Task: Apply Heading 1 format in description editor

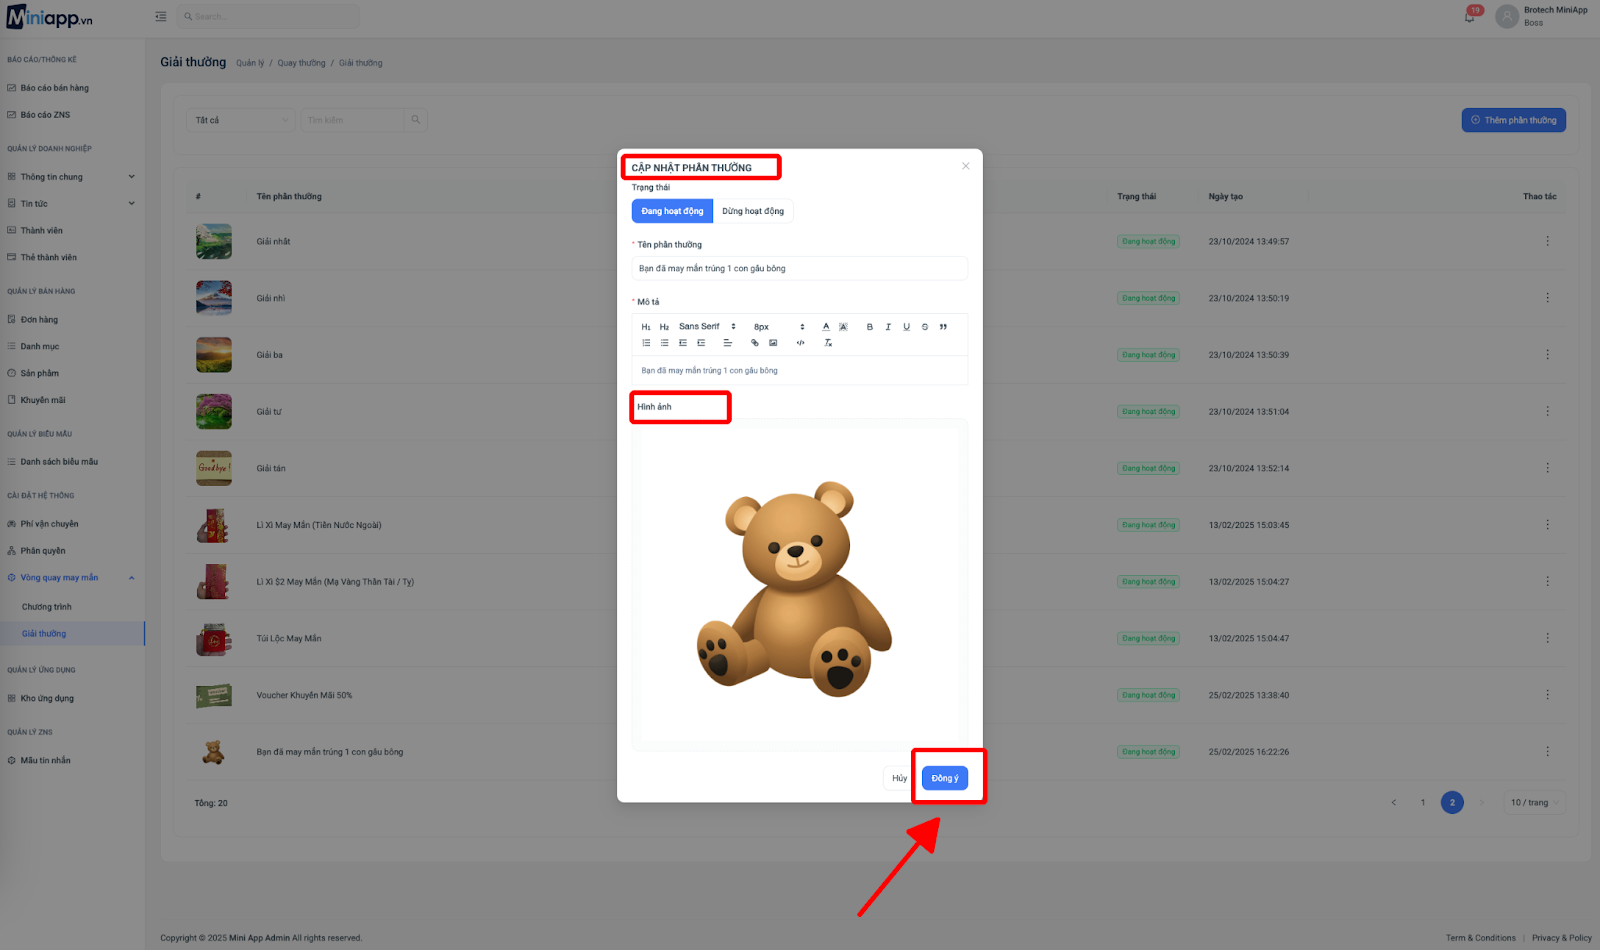Action: coord(646,327)
